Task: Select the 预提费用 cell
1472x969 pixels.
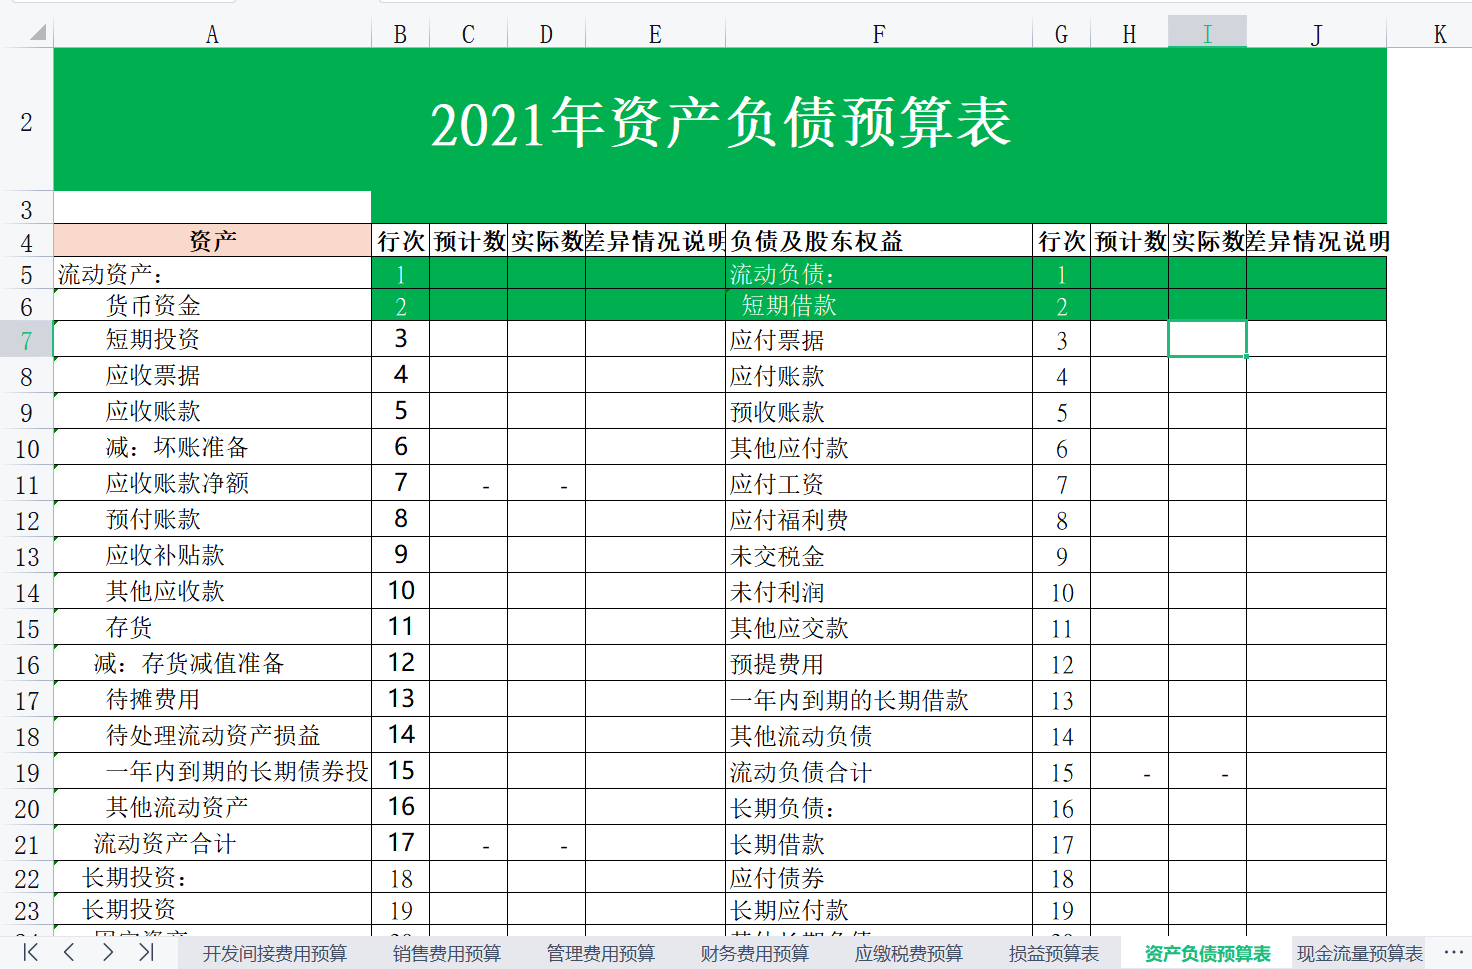Action: (879, 664)
